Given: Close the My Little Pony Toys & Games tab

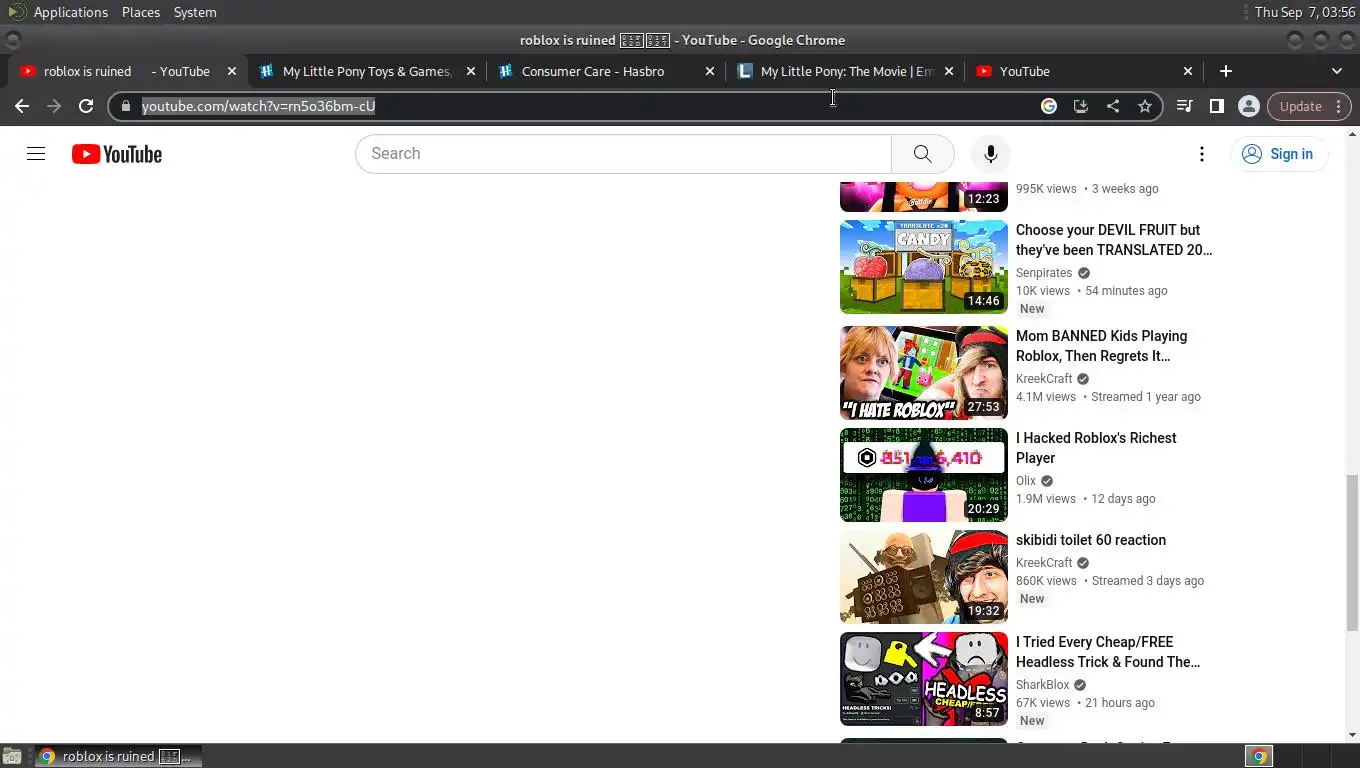Looking at the screenshot, I should (471, 71).
